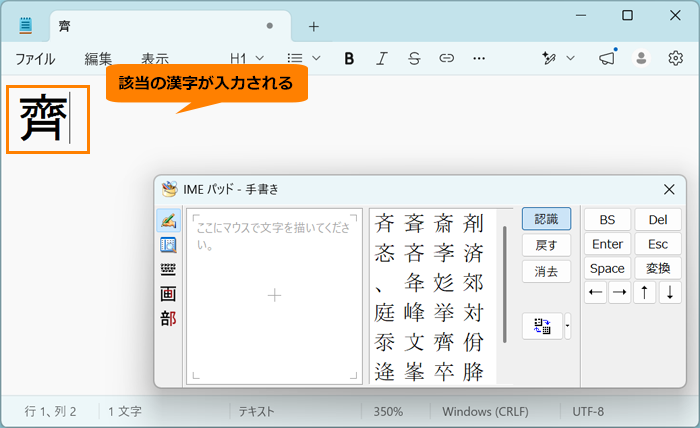Click the テキスト format indicator

[256, 411]
